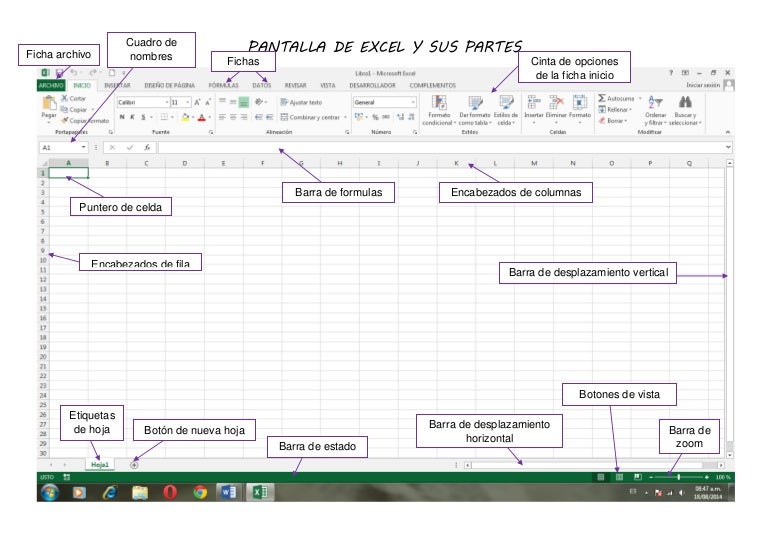The width and height of the screenshot is (768, 544).
Task: Add new sheet with plus button
Action: click(134, 464)
